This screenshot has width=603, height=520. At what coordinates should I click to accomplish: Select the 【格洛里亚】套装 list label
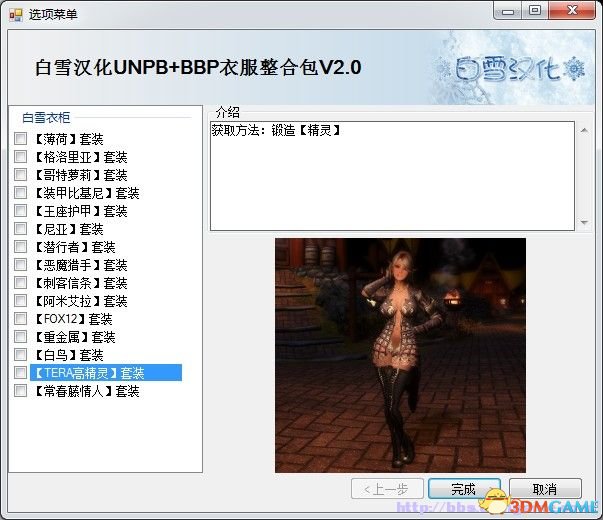pos(81,157)
